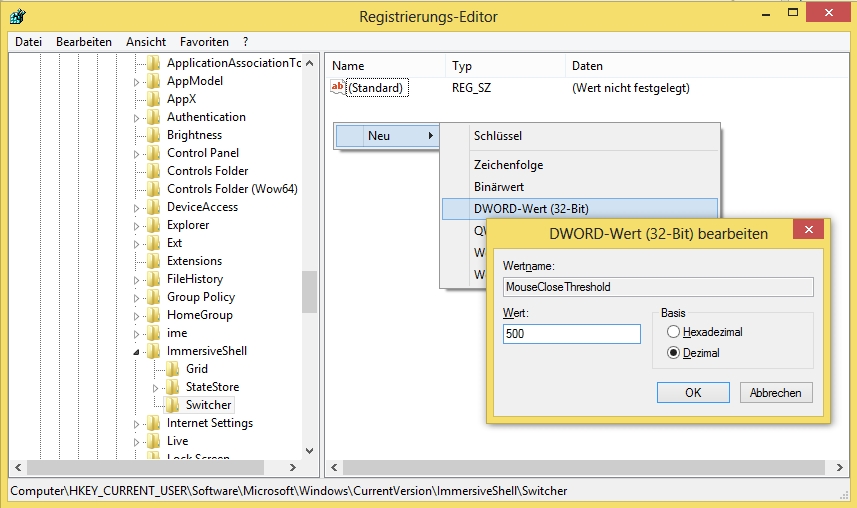The width and height of the screenshot is (857, 508).
Task: Choose Zeichenfolge from the submenu
Action: pos(580,165)
